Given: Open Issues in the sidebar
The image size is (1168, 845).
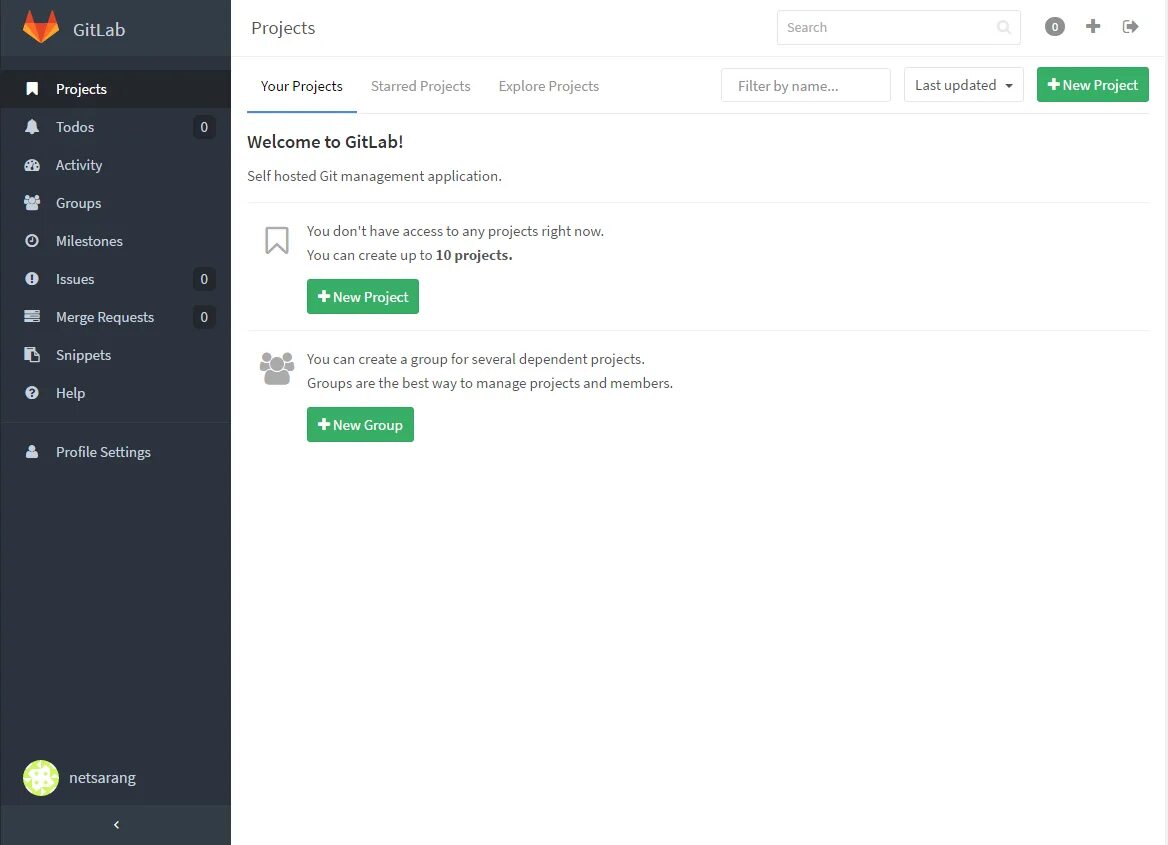Looking at the screenshot, I should click(115, 279).
